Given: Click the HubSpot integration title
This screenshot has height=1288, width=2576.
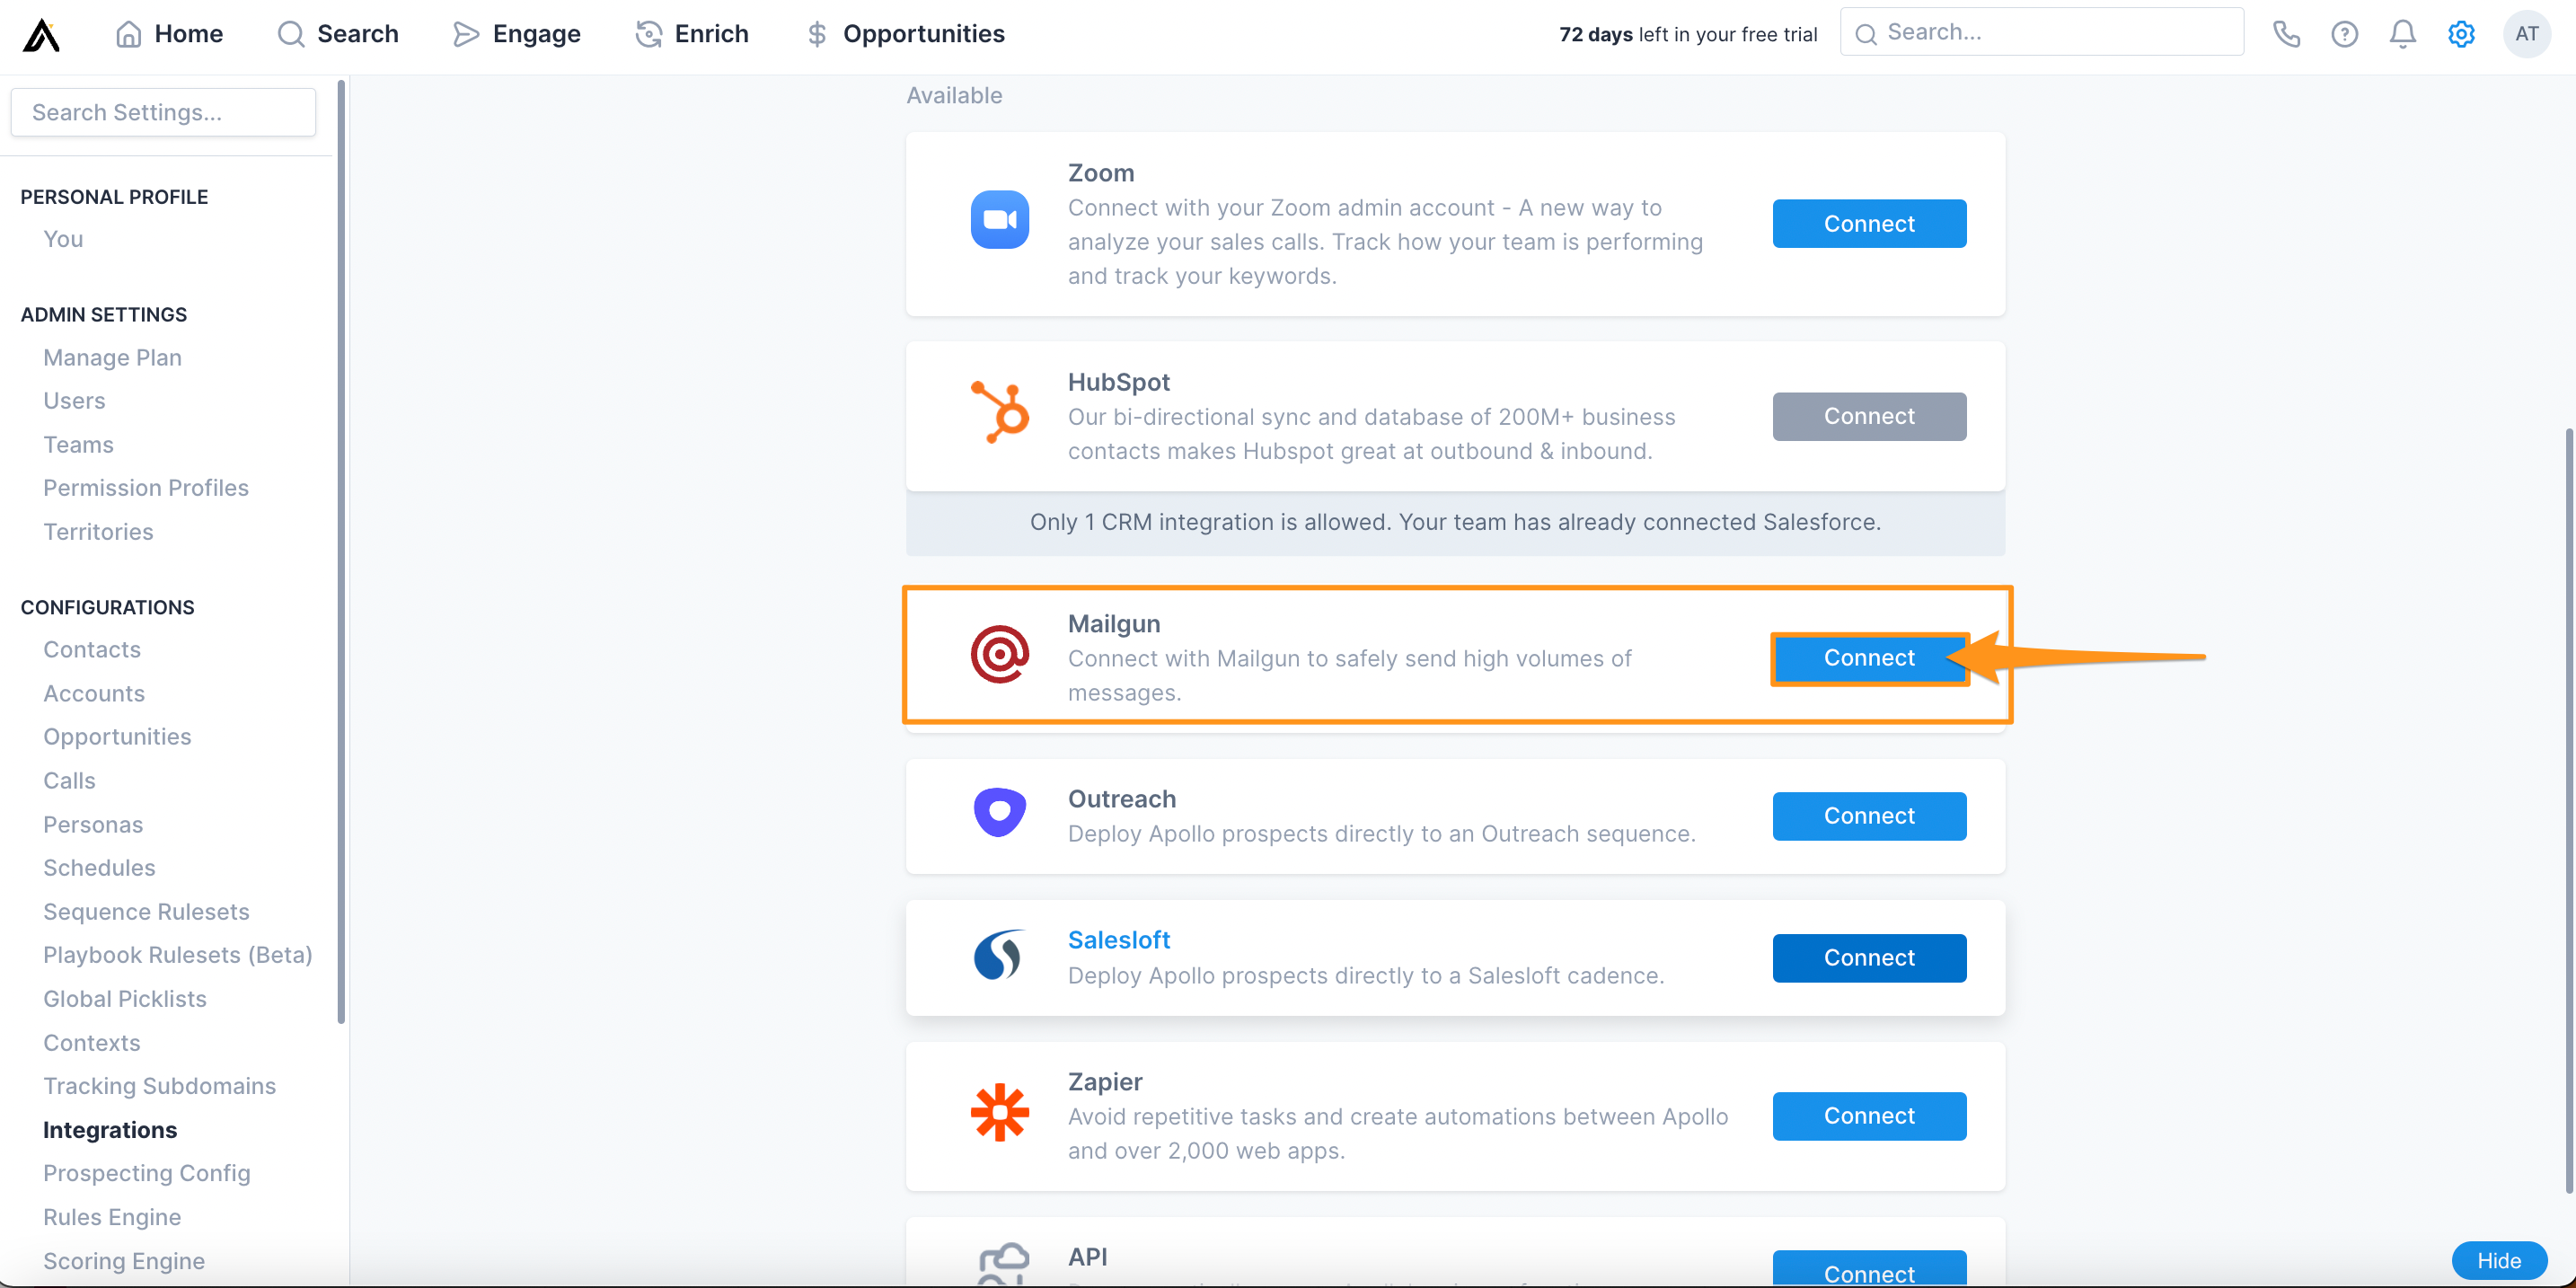Looking at the screenshot, I should pyautogui.click(x=1118, y=382).
